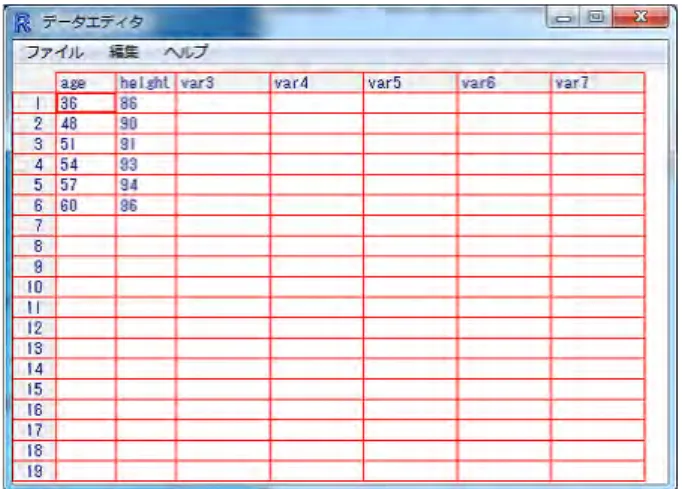
Task: Click empty var5 cell in row 3
Action: [410, 144]
